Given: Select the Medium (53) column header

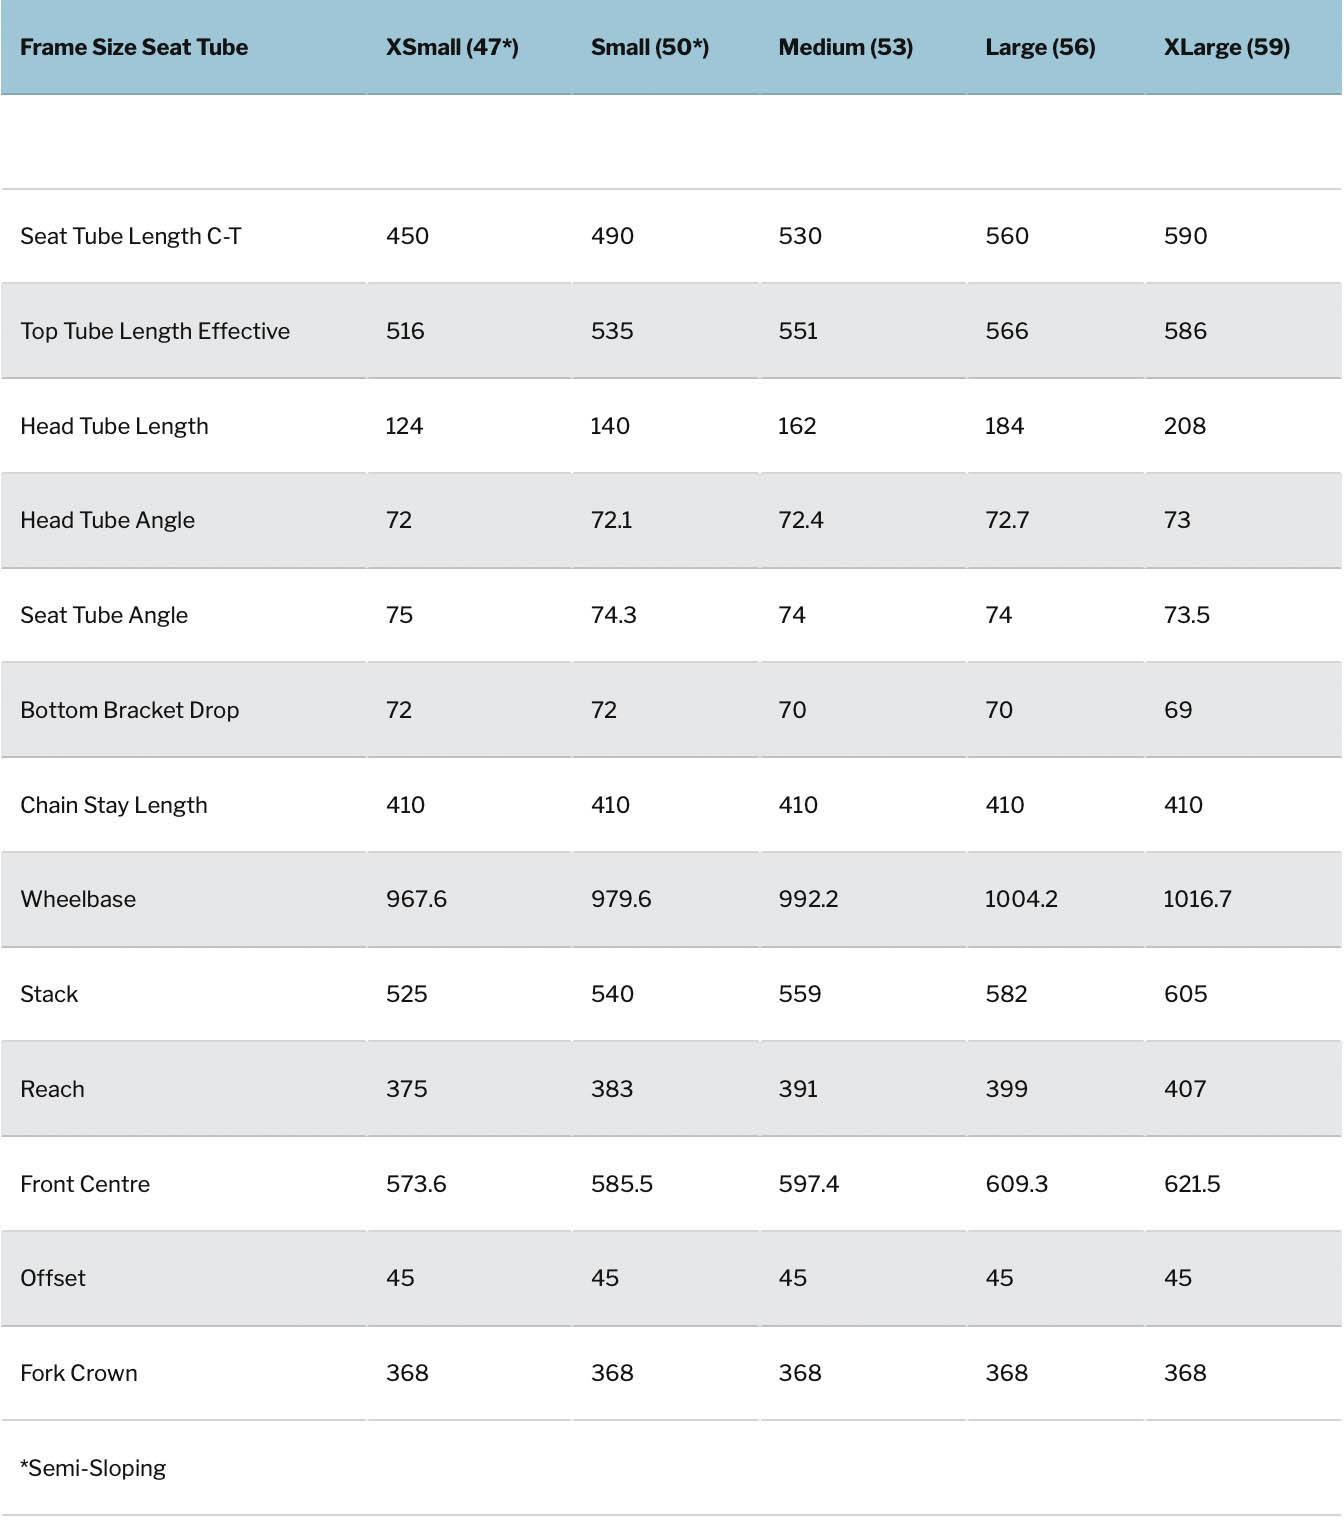Looking at the screenshot, I should coord(845,47).
